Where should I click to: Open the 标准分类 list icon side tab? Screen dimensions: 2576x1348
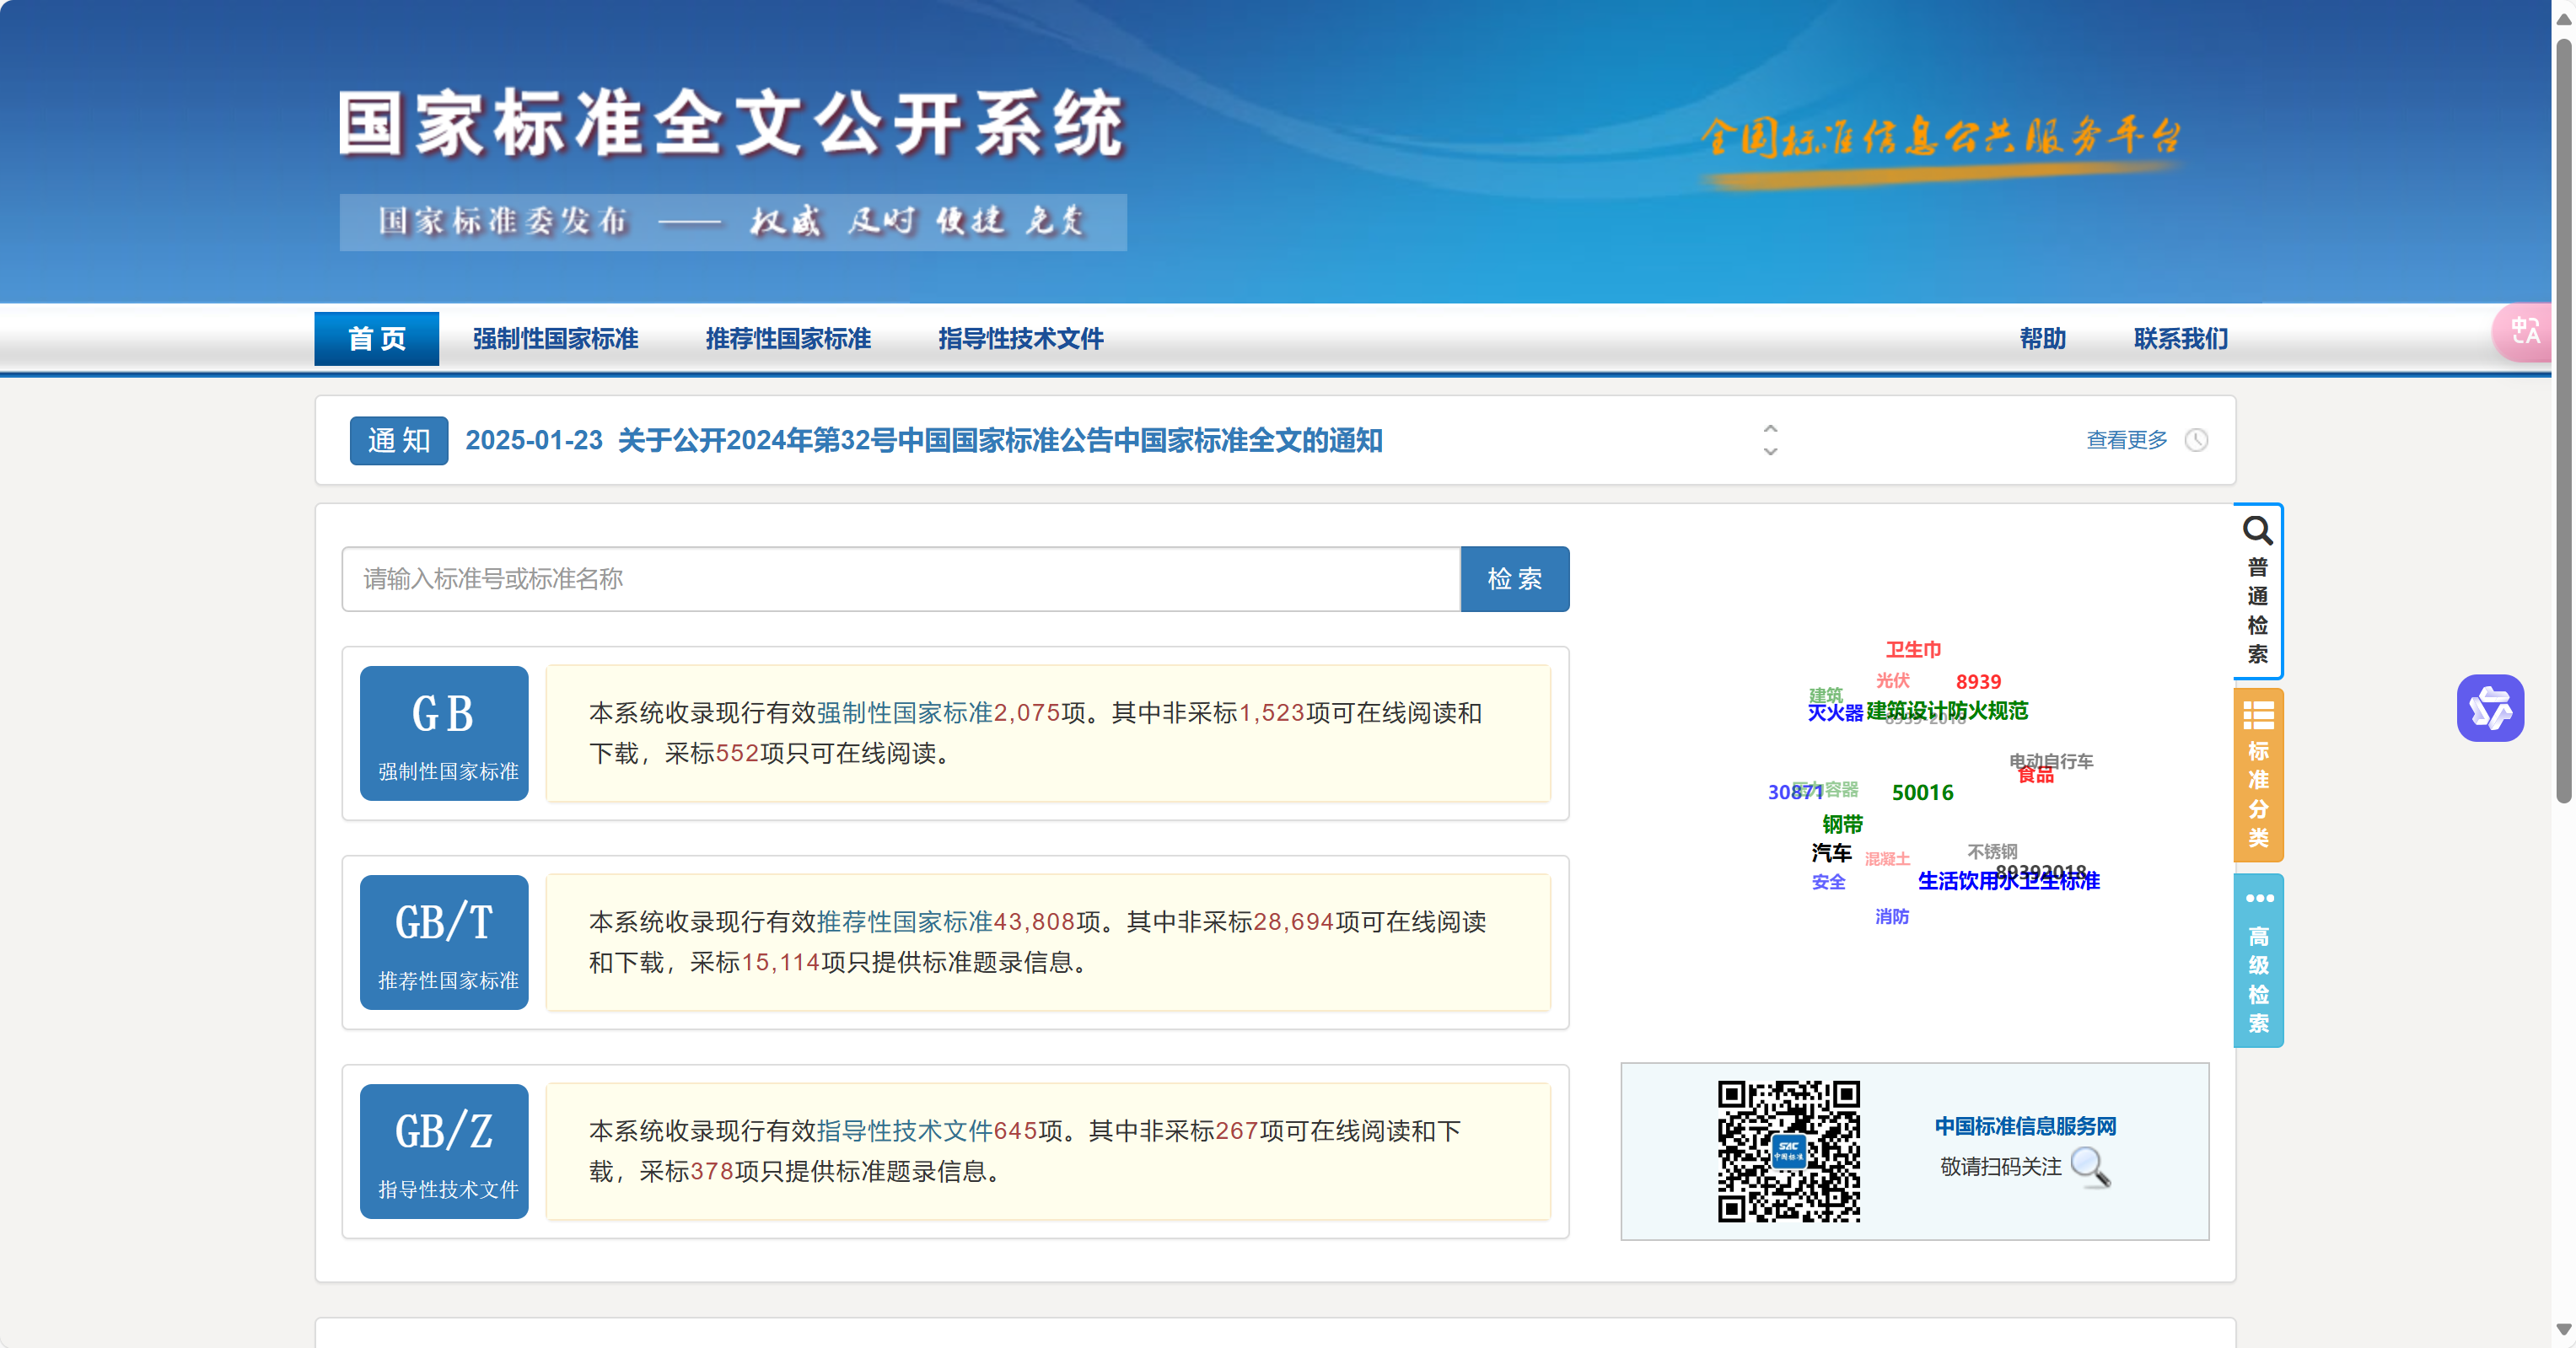[x=2257, y=775]
